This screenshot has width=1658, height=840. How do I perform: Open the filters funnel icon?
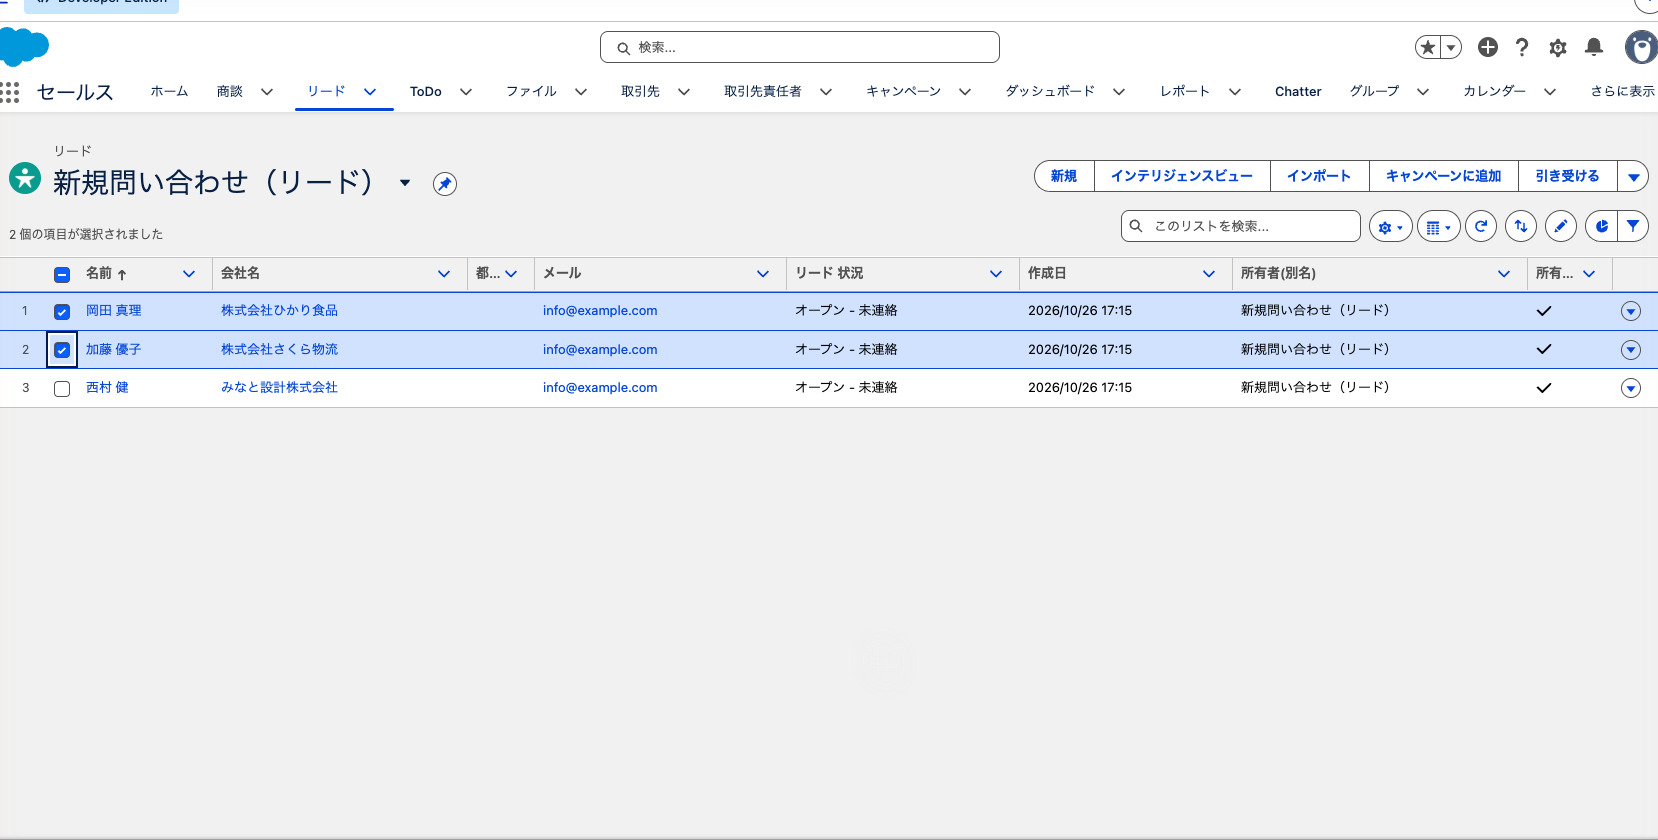1633,226
